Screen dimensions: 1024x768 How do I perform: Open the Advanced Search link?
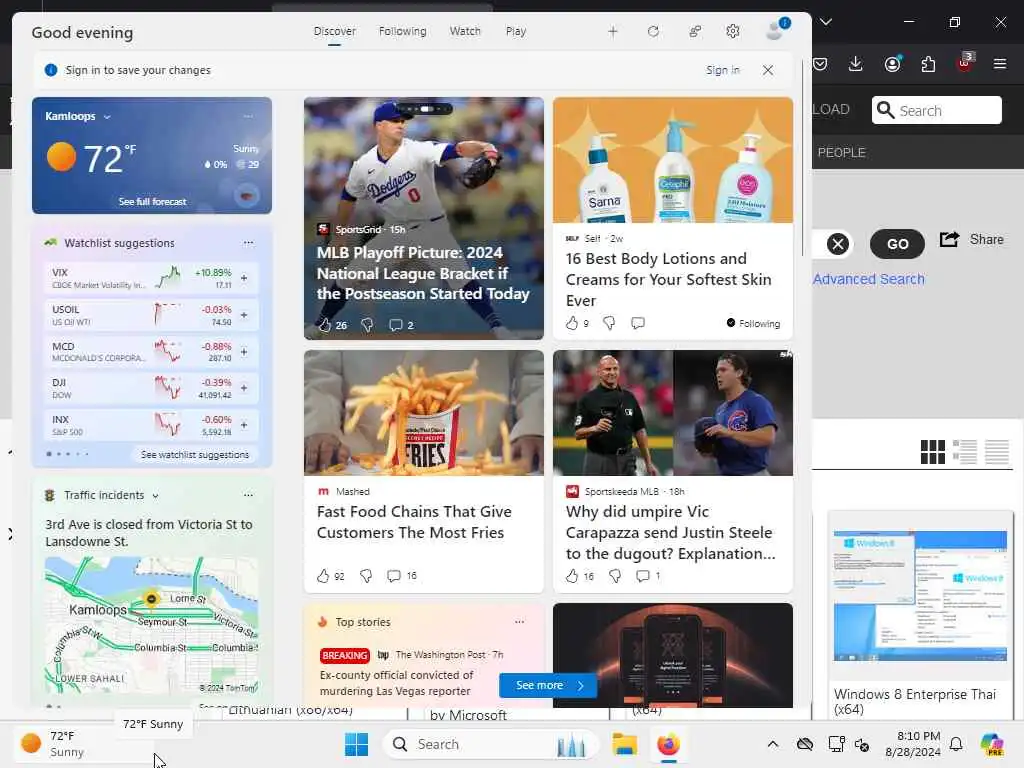coord(869,279)
